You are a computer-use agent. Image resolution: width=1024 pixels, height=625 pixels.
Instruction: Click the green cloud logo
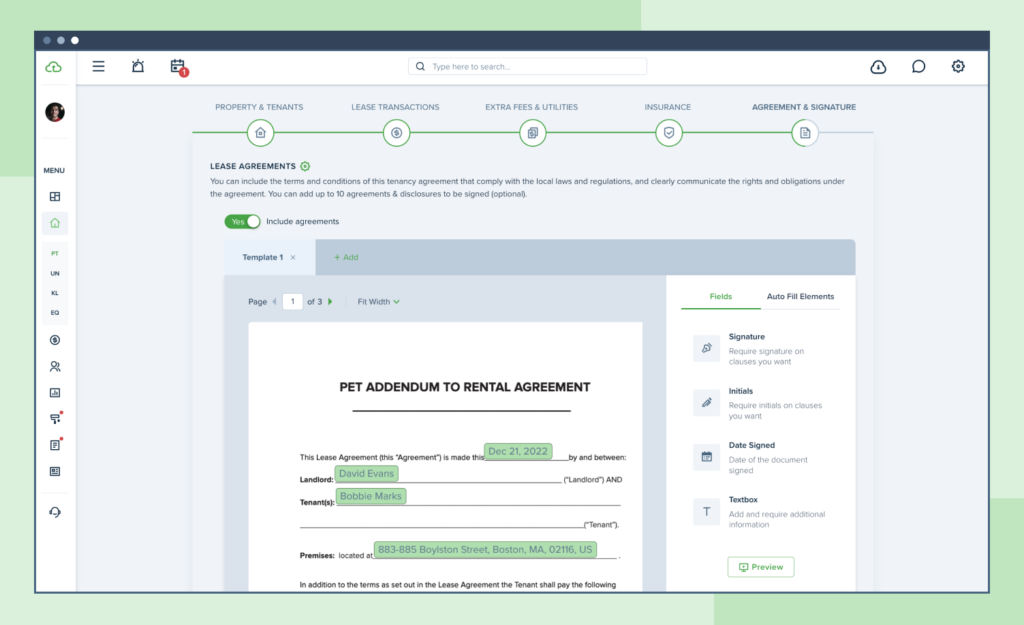(54, 67)
